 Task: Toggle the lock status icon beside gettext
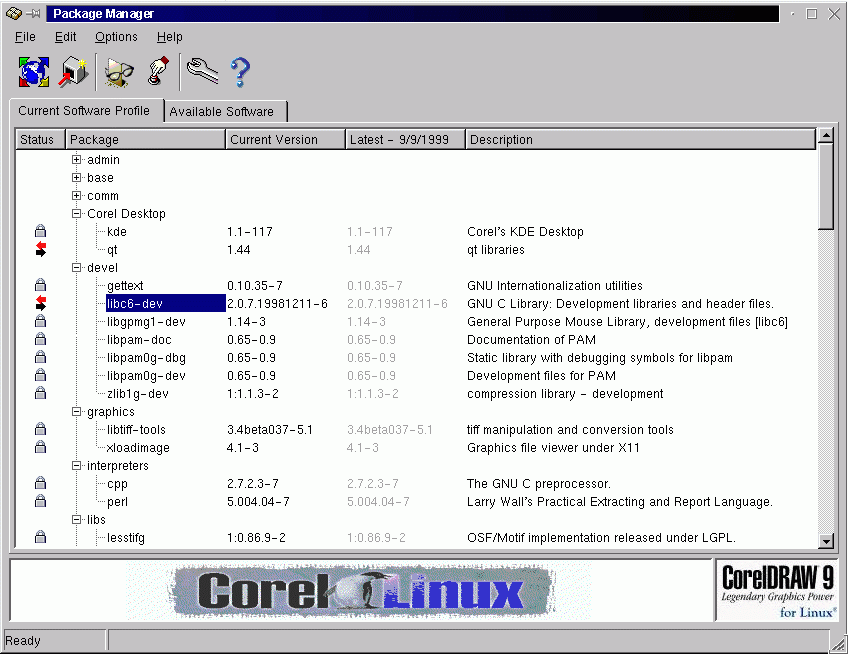click(x=40, y=286)
